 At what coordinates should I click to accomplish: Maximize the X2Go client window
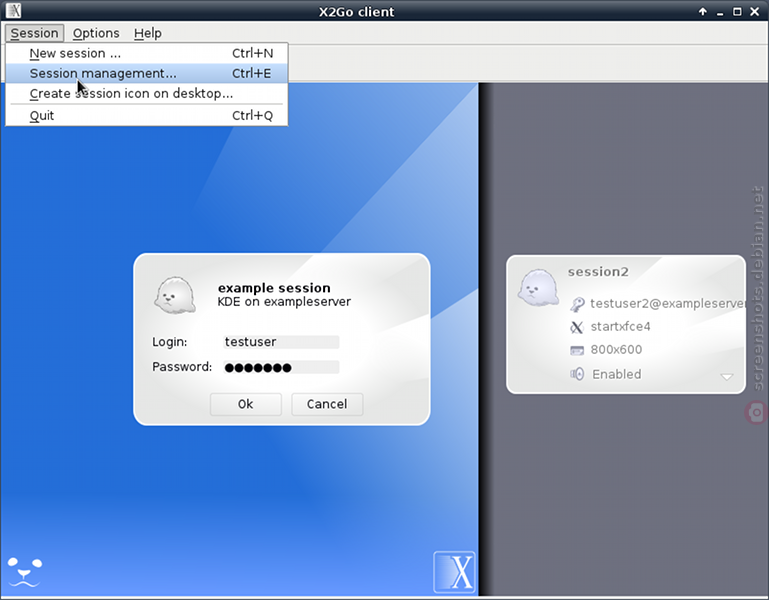point(737,11)
